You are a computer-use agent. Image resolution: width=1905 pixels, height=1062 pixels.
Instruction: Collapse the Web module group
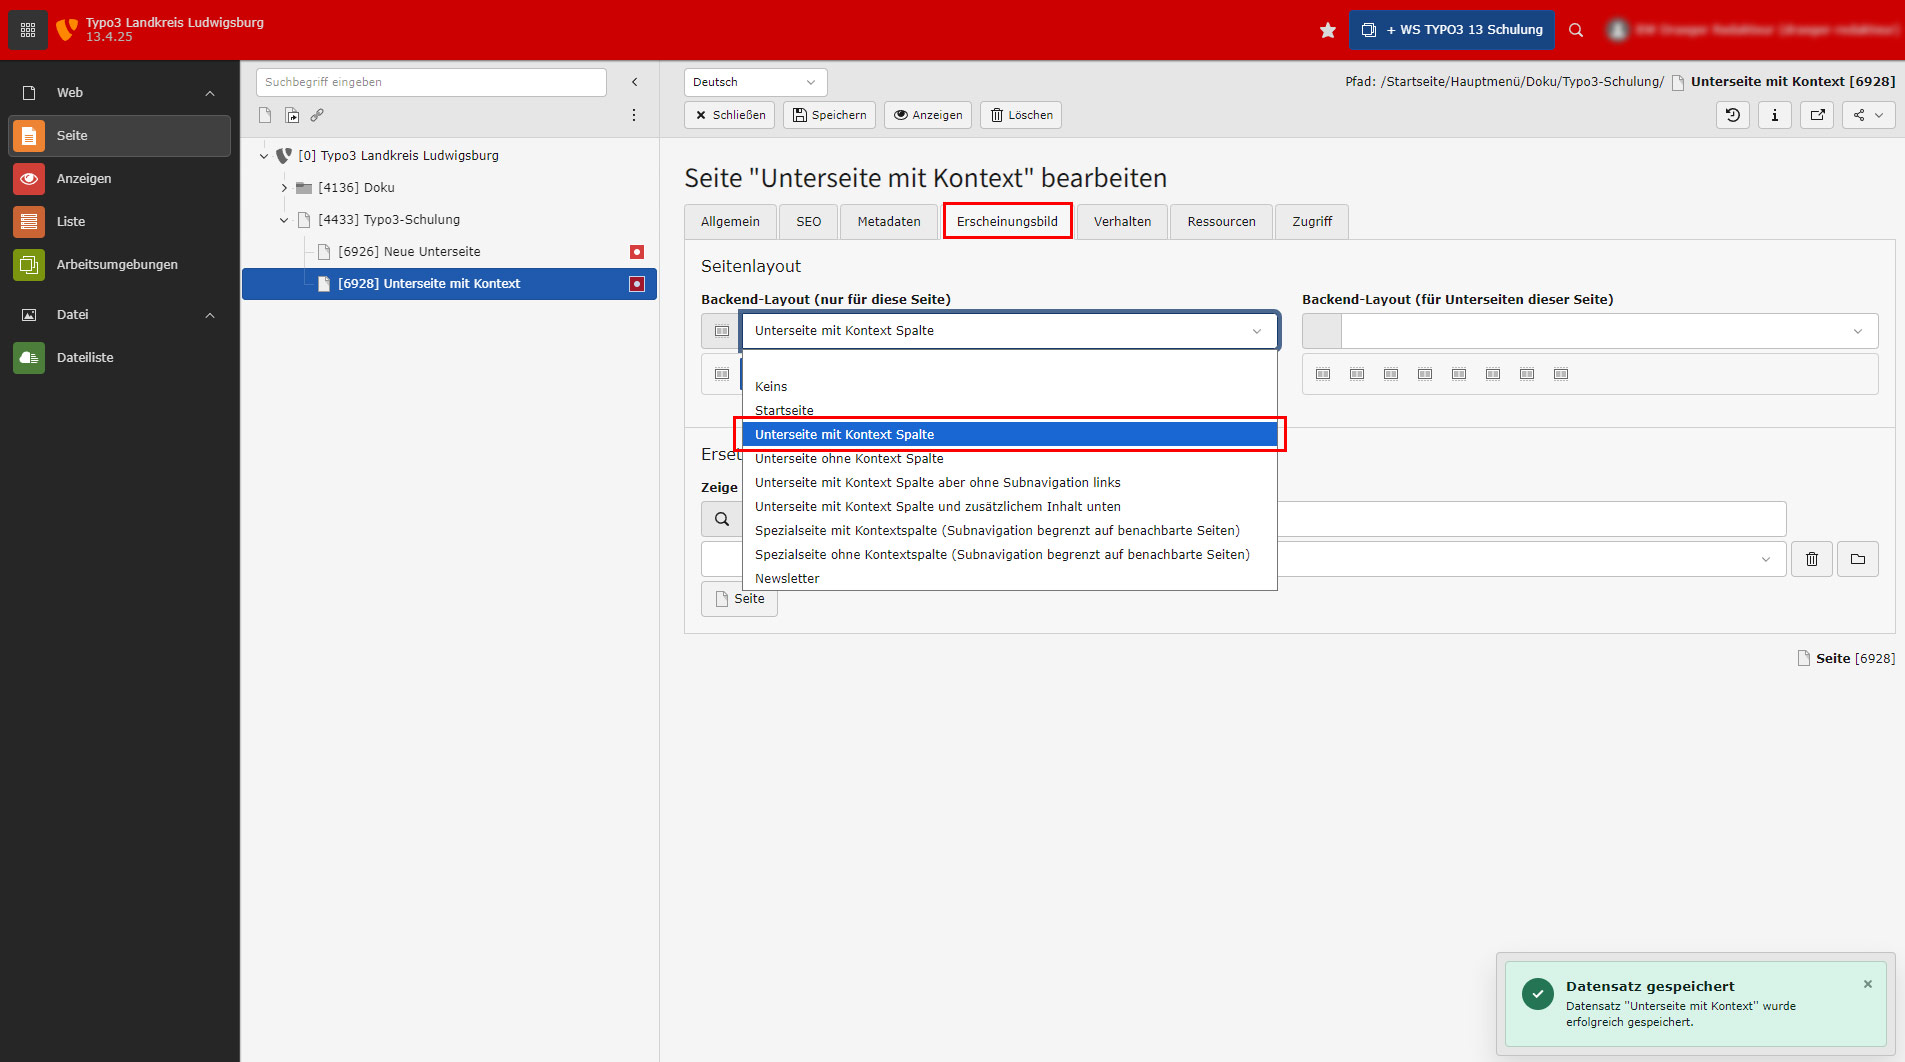[210, 93]
